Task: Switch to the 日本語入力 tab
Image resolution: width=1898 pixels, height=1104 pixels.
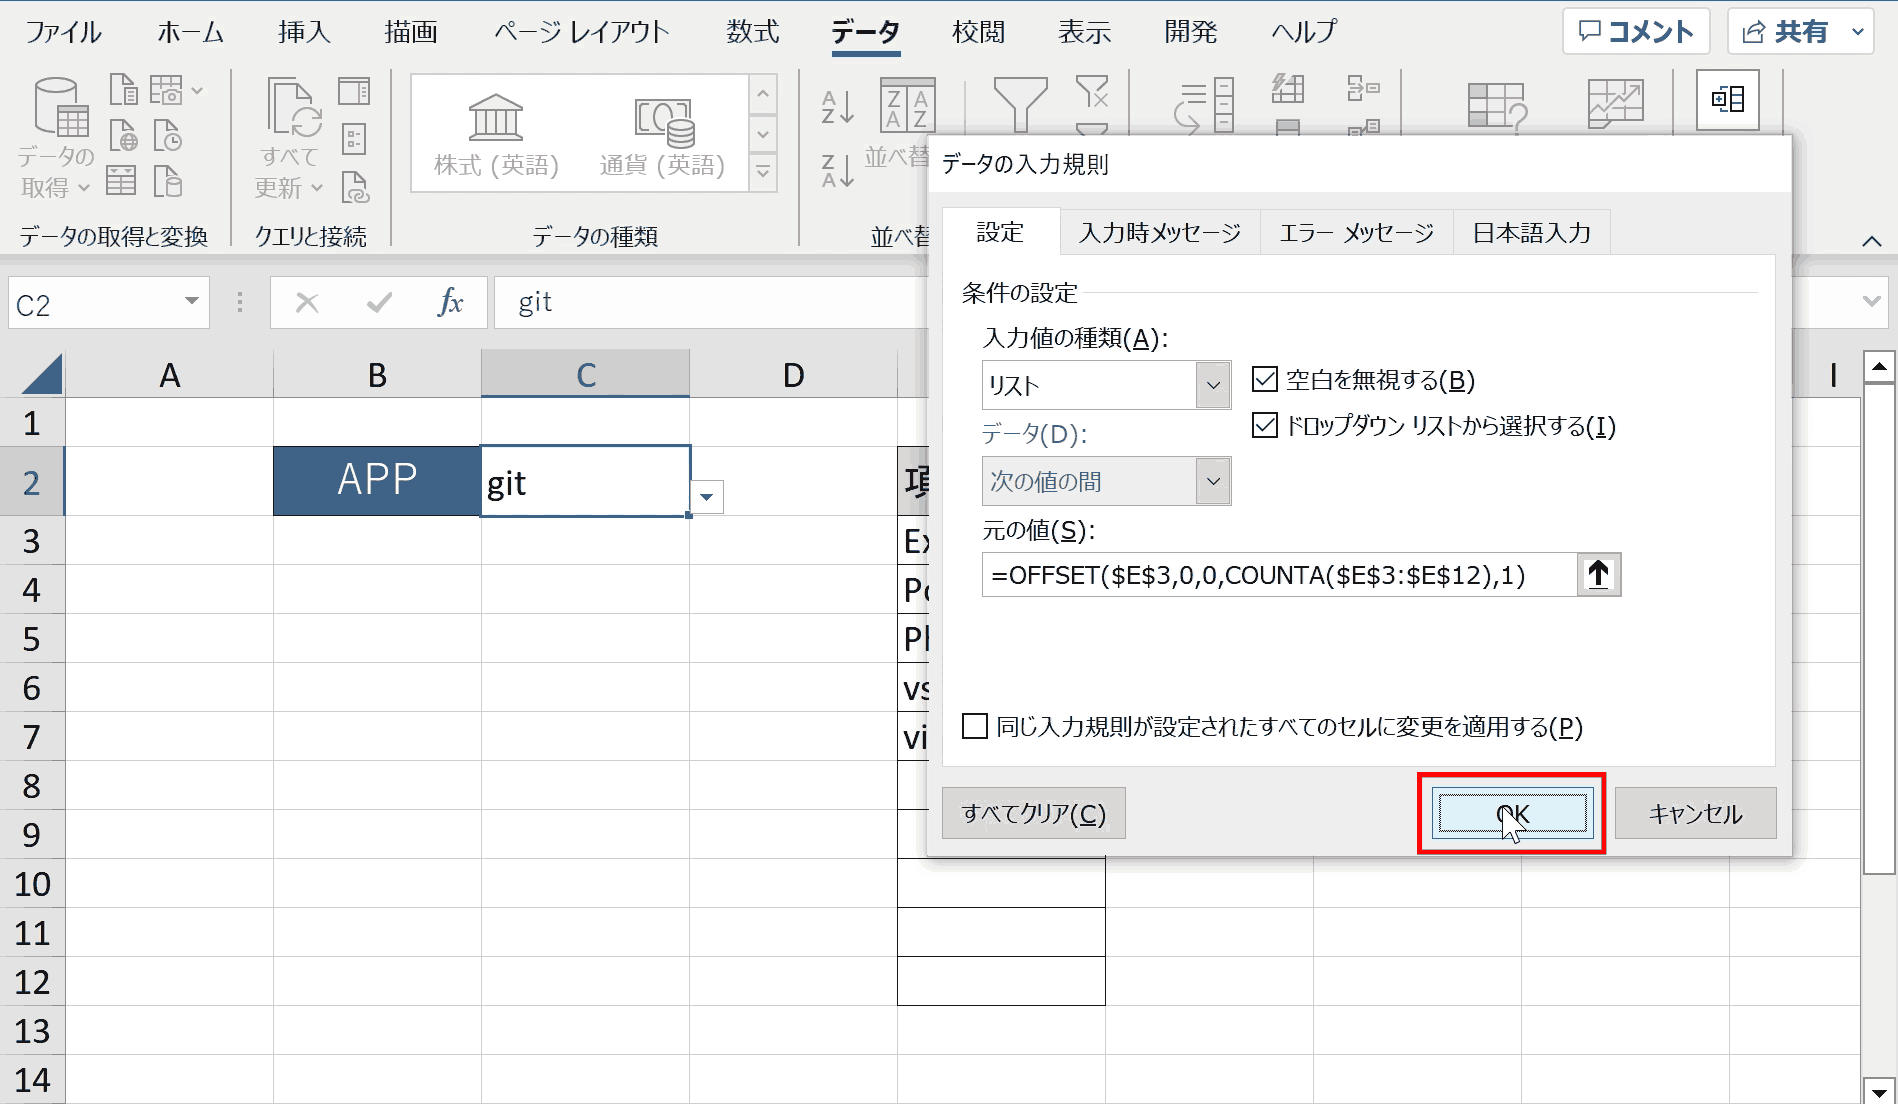Action: pos(1531,233)
